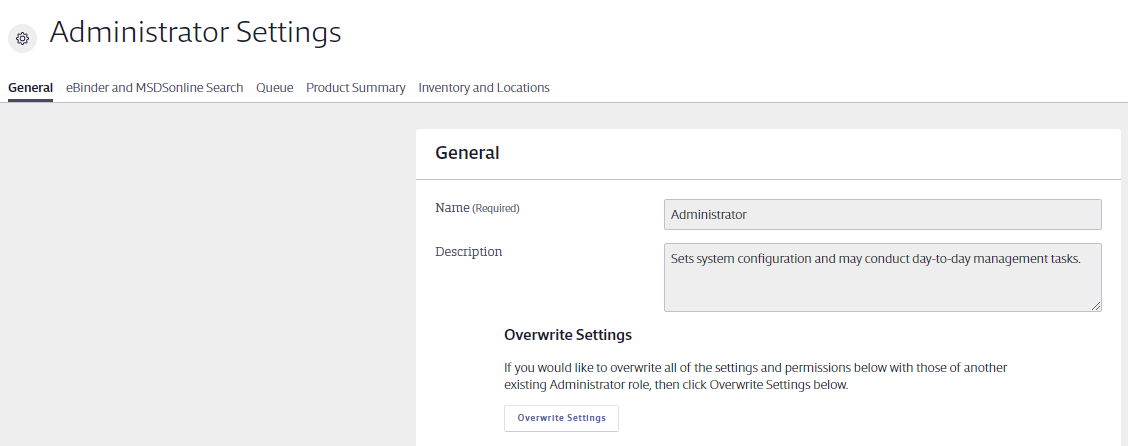The height and width of the screenshot is (446, 1128).
Task: Click the Administrator Settings page title
Action: (195, 32)
